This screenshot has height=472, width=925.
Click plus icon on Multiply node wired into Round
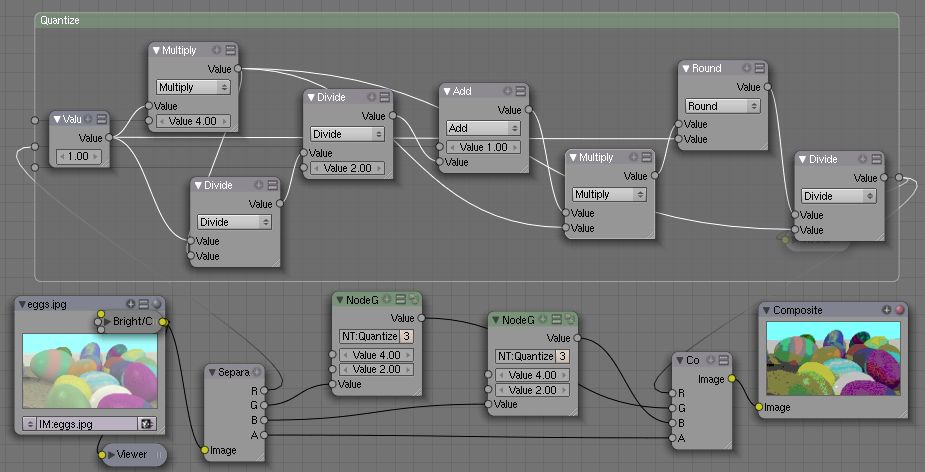click(x=634, y=157)
